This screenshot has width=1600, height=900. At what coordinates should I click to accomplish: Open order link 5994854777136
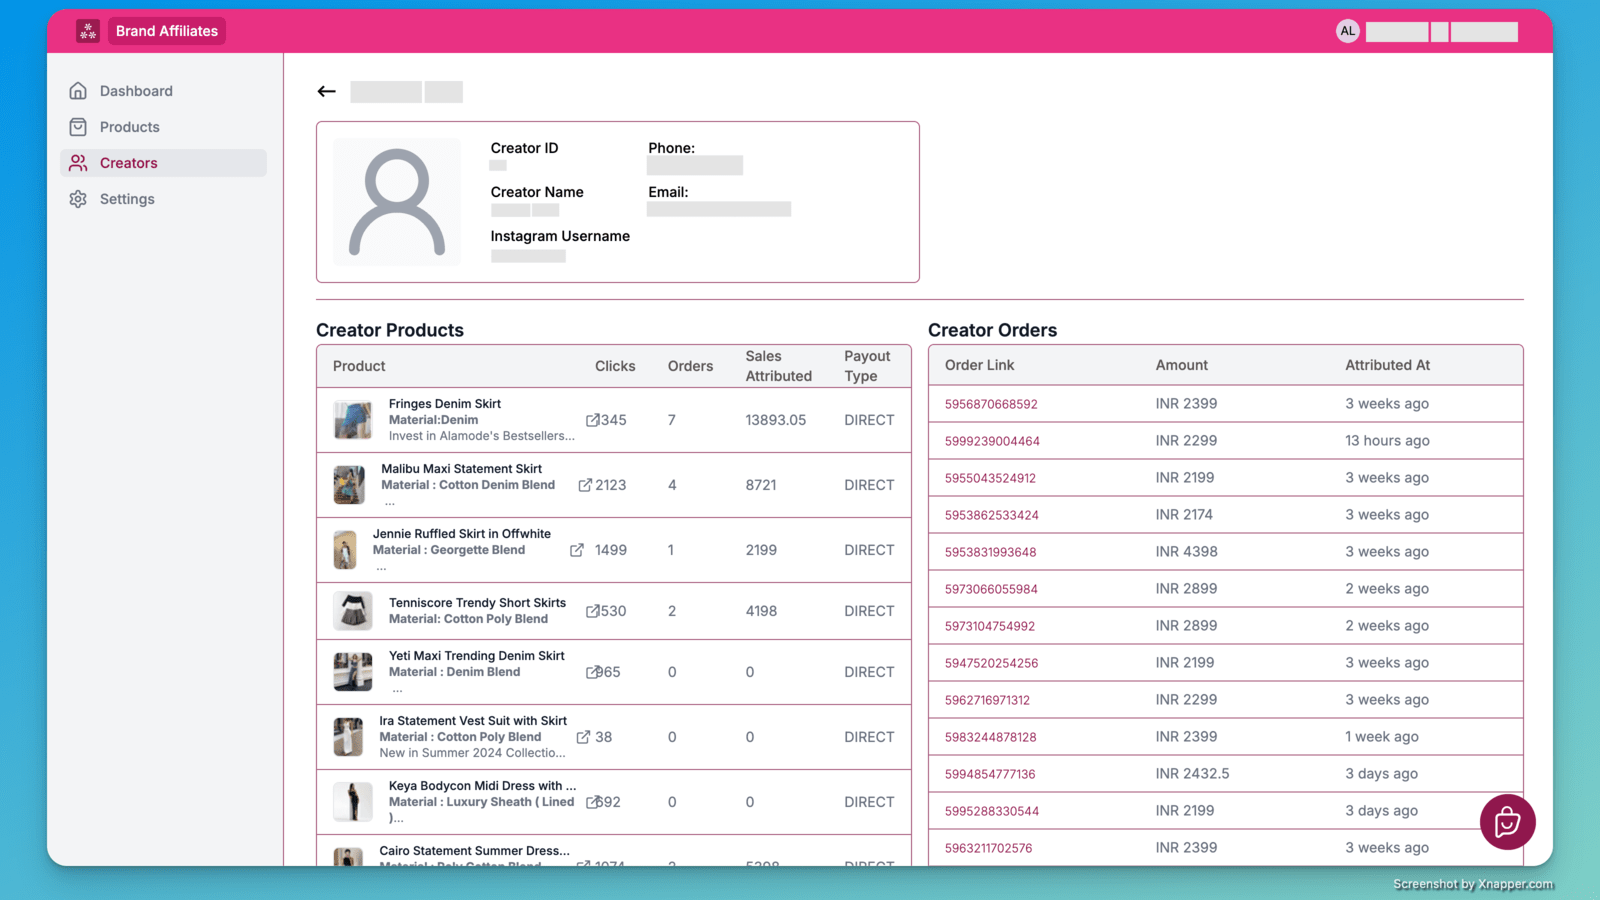click(990, 774)
